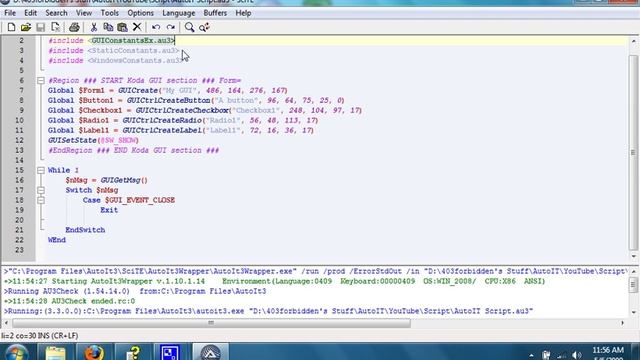
Task: Open the View menu
Action: coord(84,13)
